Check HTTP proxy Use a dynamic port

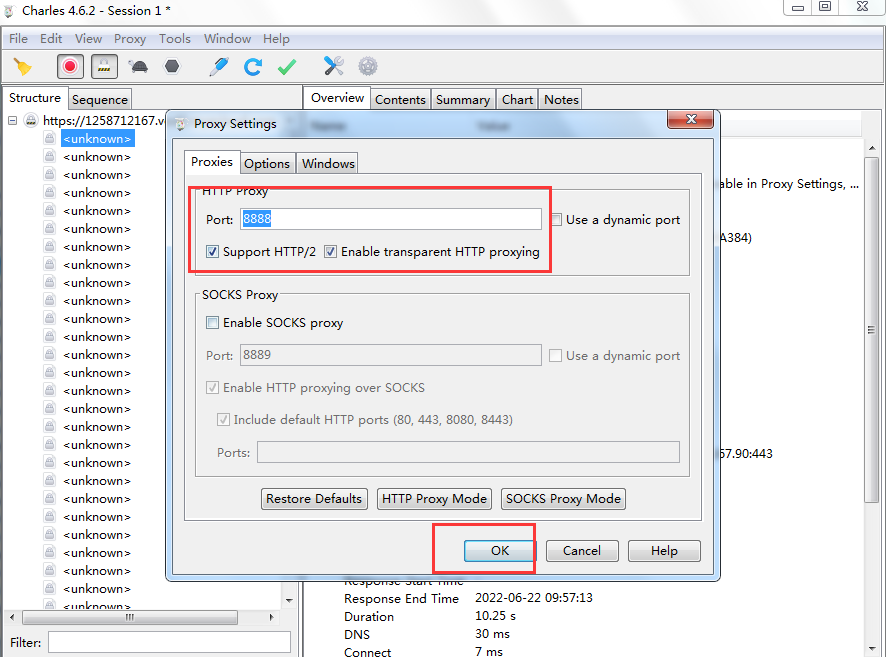click(x=557, y=220)
